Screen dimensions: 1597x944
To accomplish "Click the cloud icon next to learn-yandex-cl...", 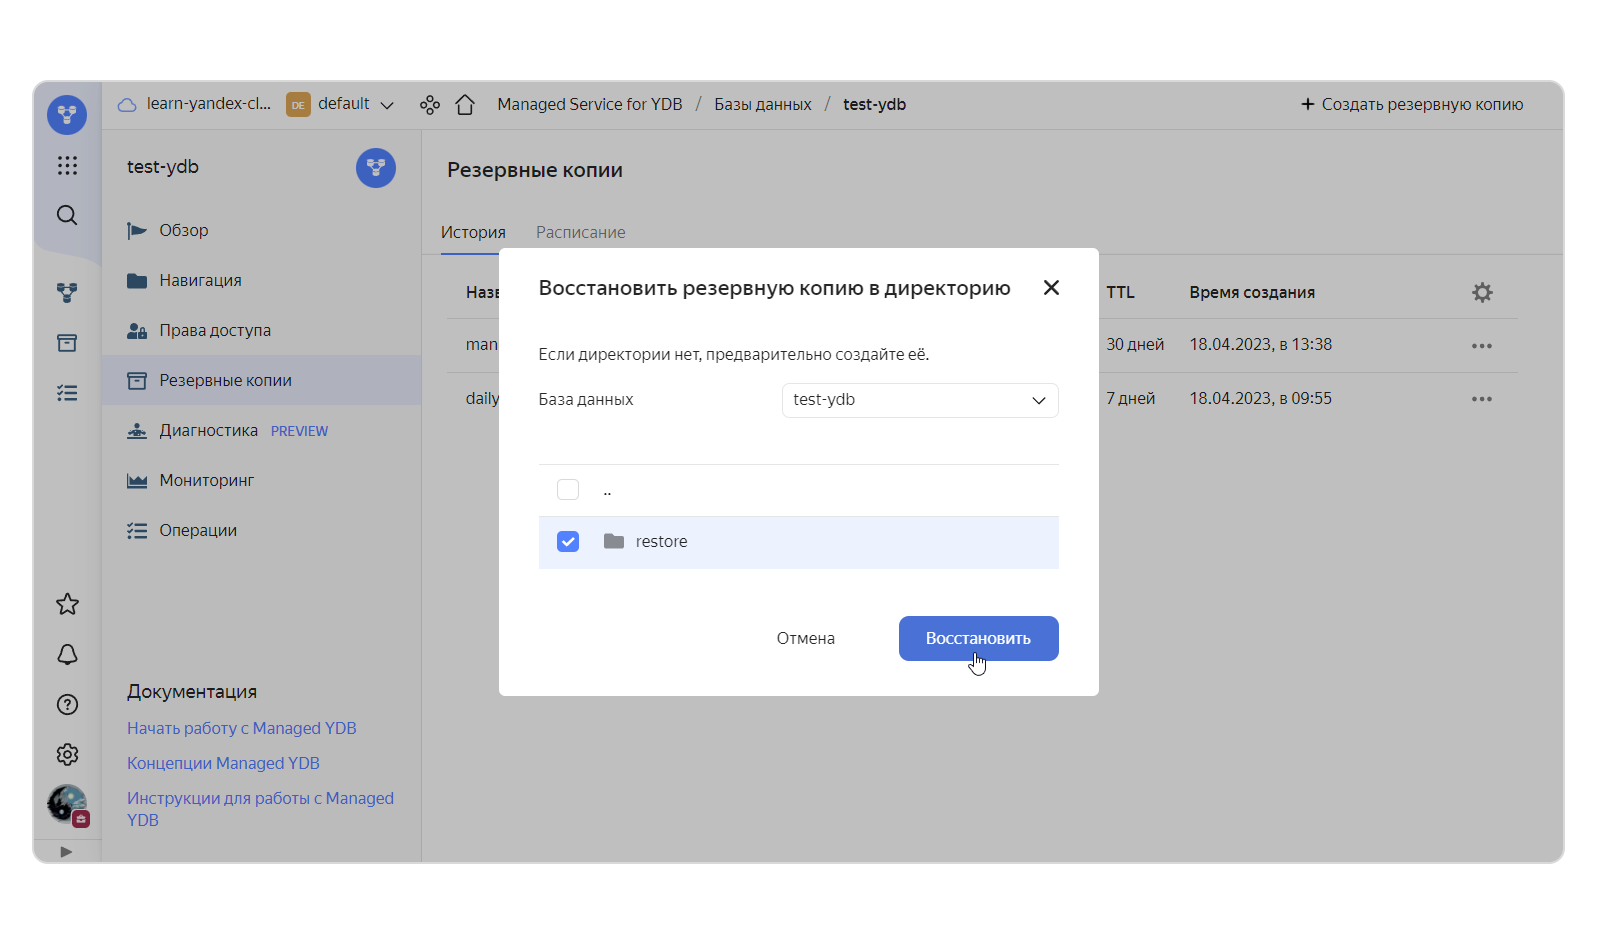I will 127,104.
